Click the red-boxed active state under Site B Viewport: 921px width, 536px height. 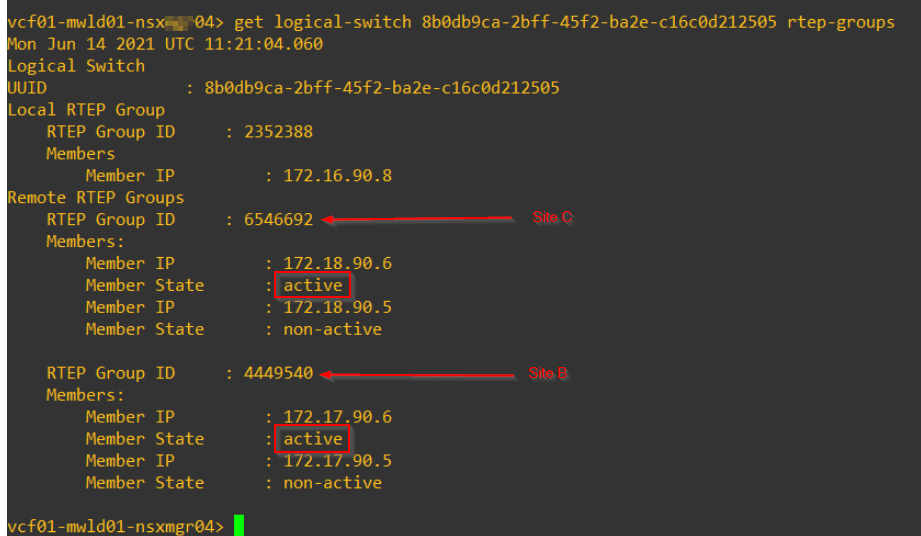pyautogui.click(x=312, y=439)
